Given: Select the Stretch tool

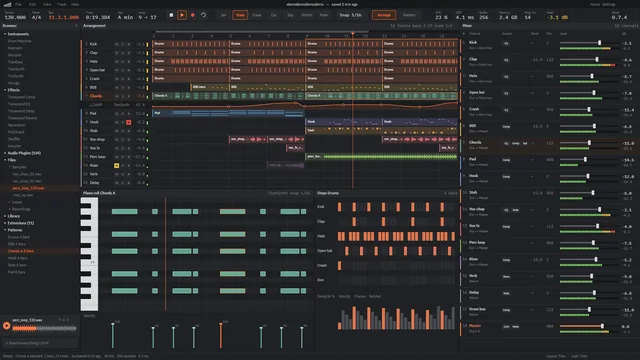Looking at the screenshot, I should coord(307,15).
